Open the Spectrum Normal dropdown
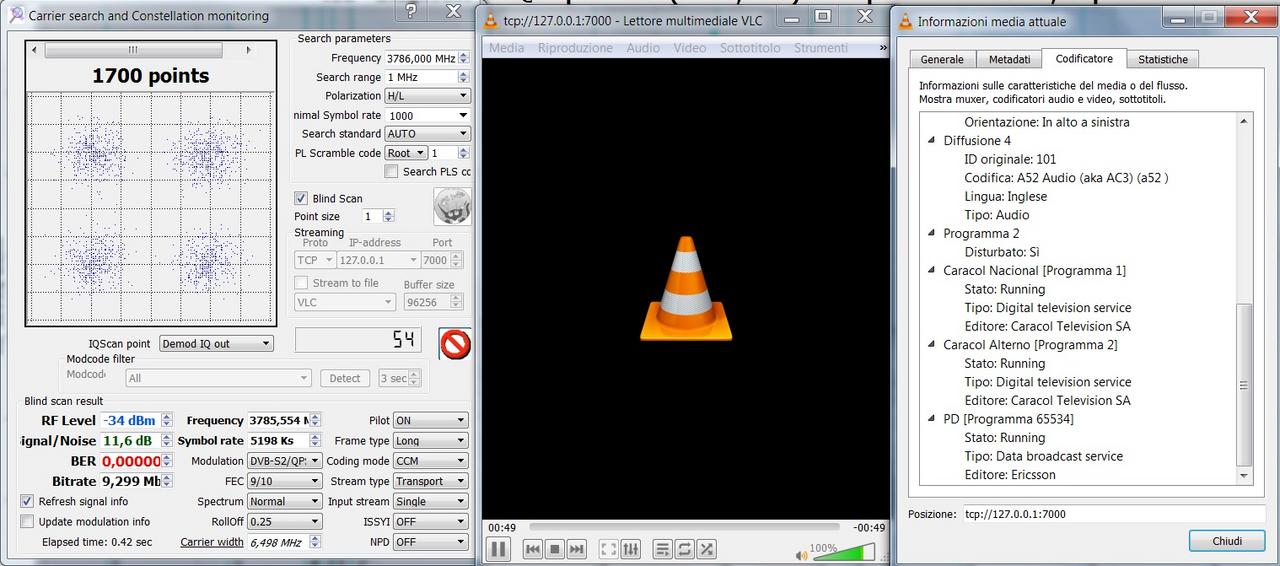1280x566 pixels. tap(285, 501)
